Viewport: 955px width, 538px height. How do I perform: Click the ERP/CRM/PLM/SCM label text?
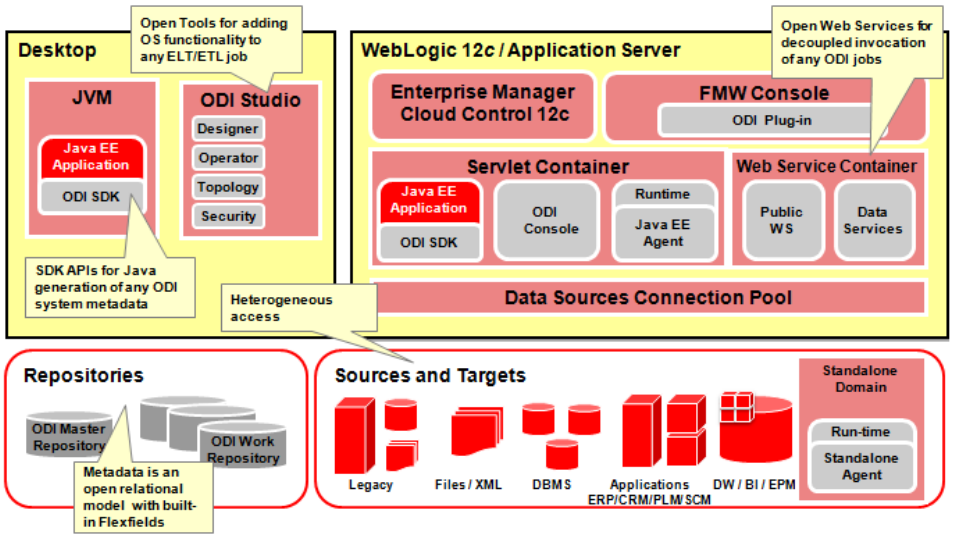coord(649,500)
